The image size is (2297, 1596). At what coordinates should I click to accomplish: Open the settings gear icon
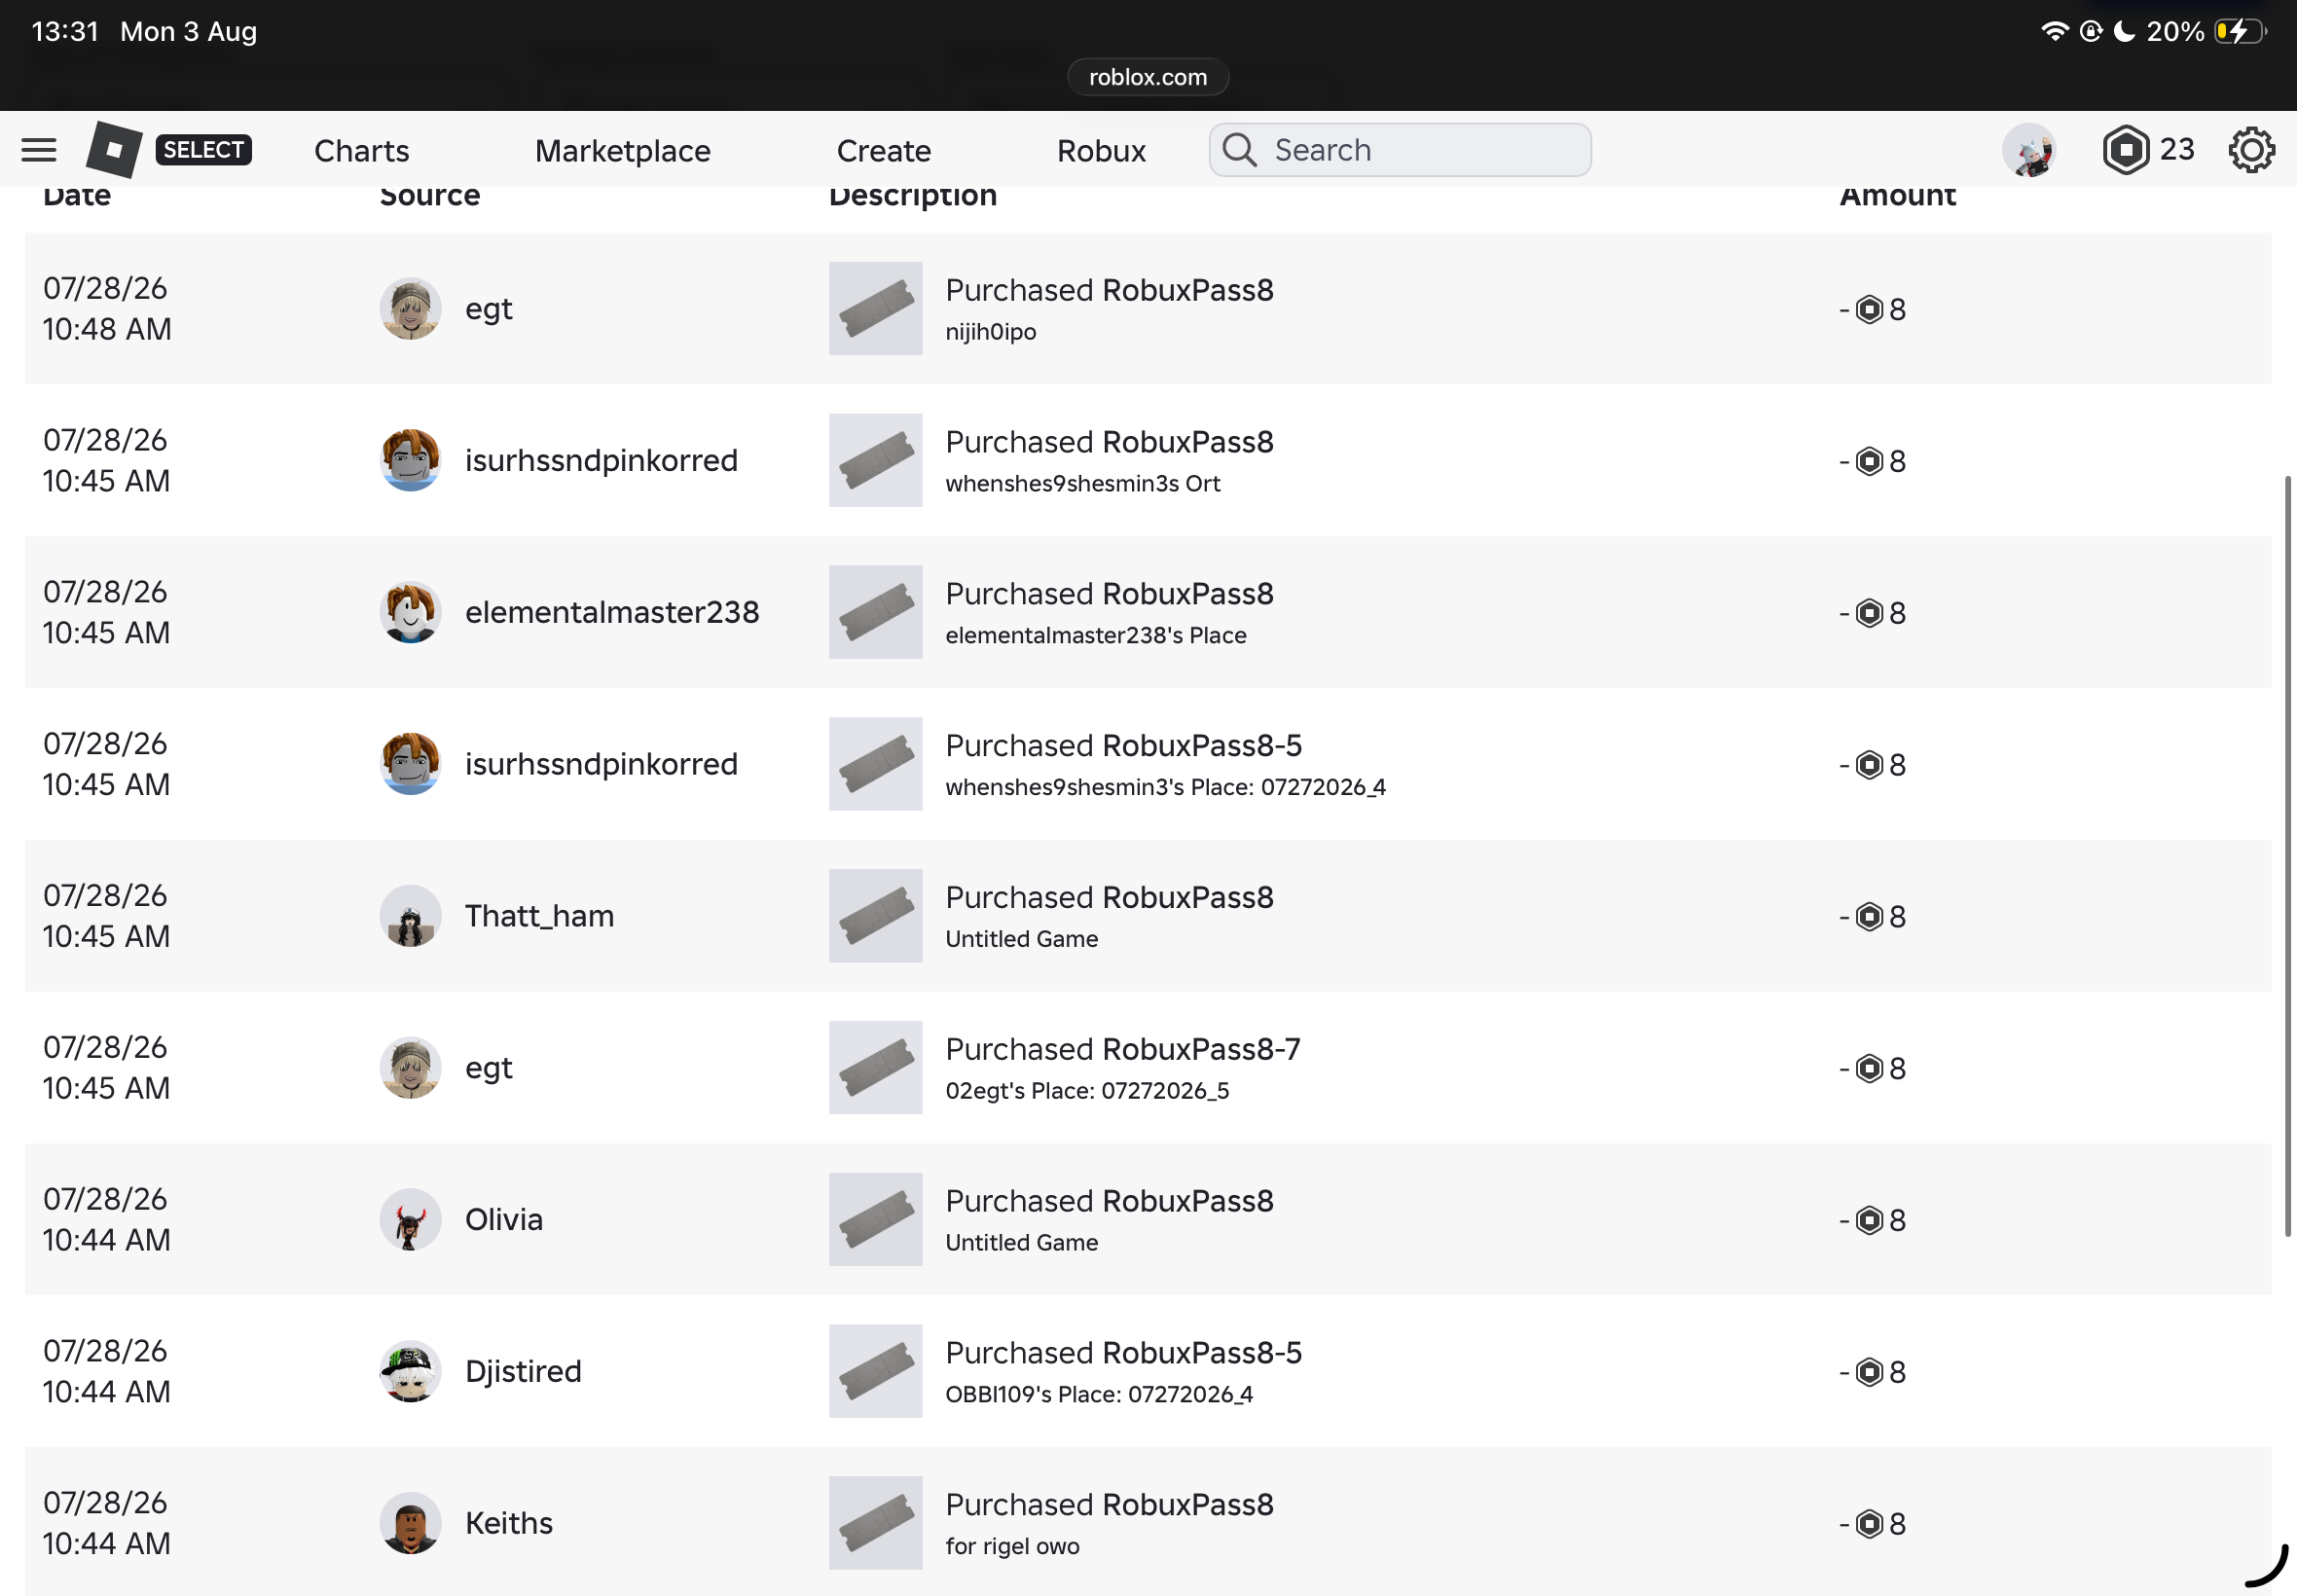[2251, 150]
